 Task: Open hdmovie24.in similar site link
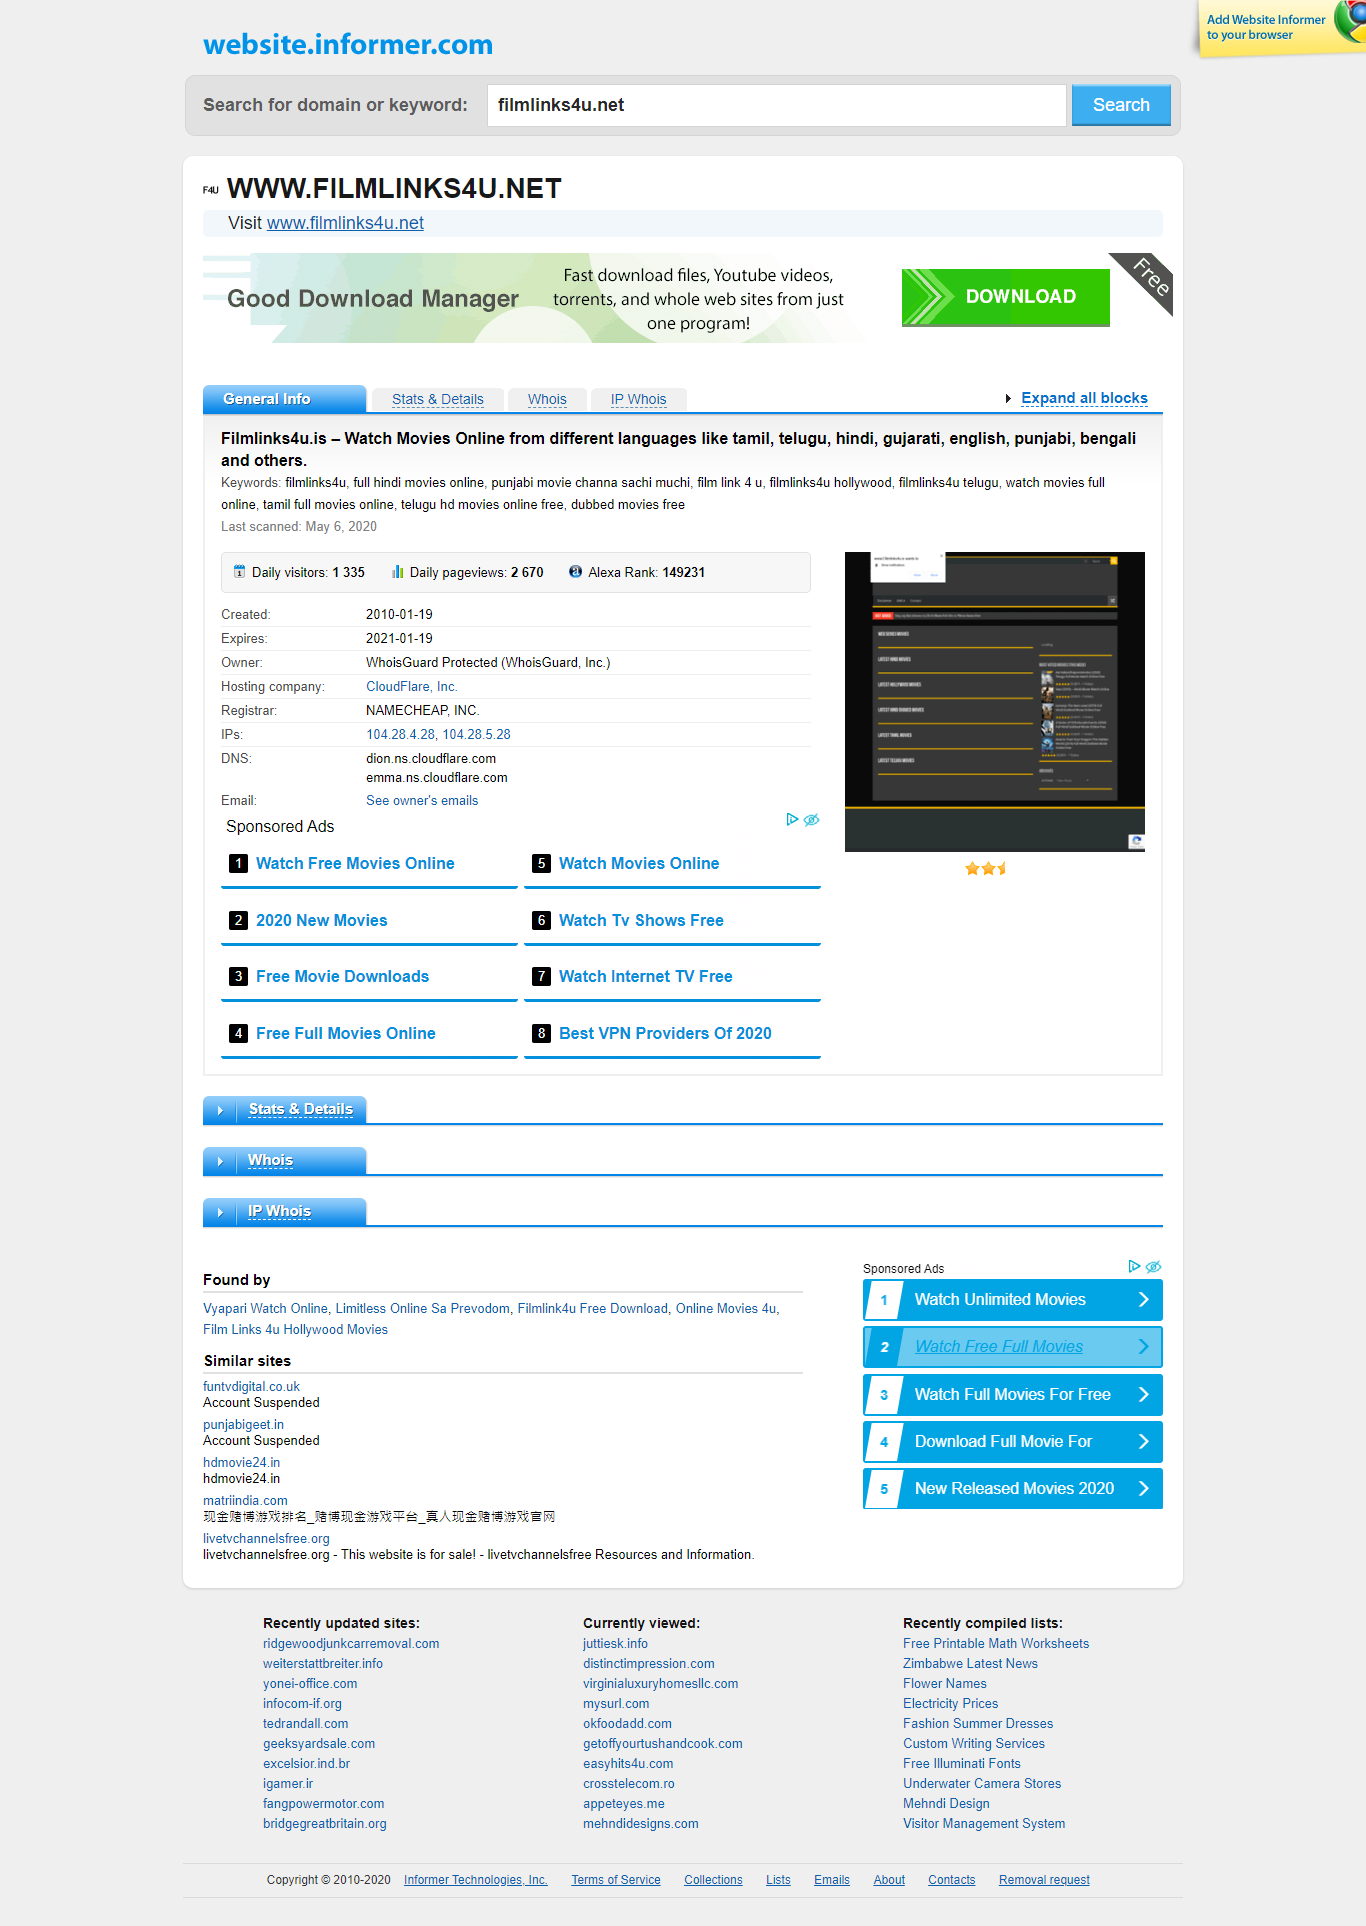[241, 1463]
